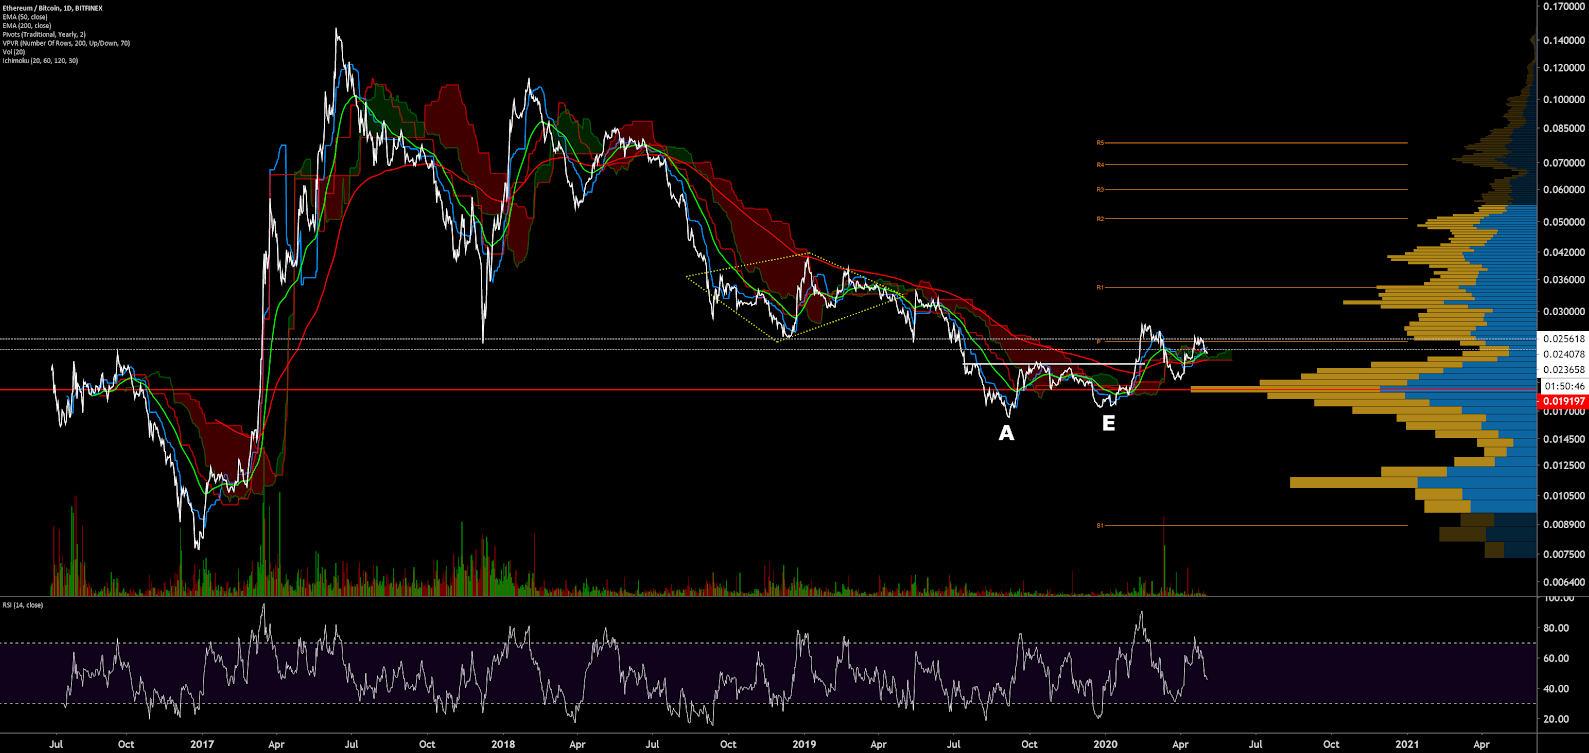Viewport: 1589px width, 753px height.
Task: Select the red 0.019197 price label
Action: tap(1563, 401)
